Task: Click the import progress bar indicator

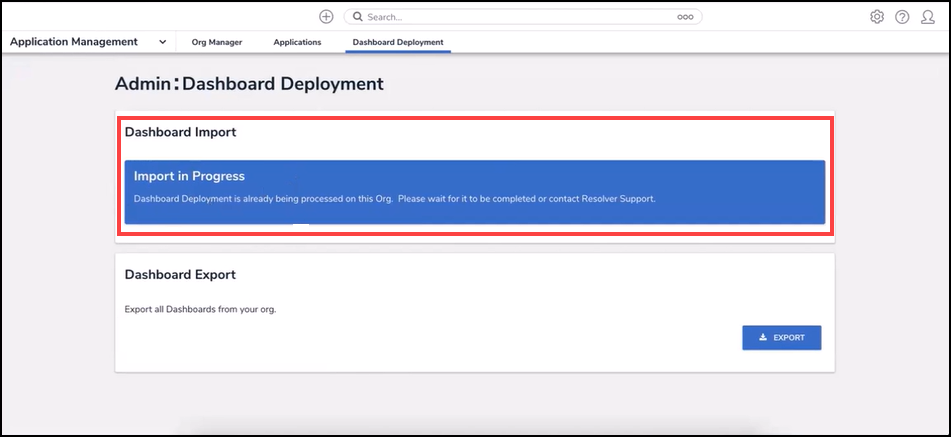Action: pyautogui.click(x=301, y=225)
